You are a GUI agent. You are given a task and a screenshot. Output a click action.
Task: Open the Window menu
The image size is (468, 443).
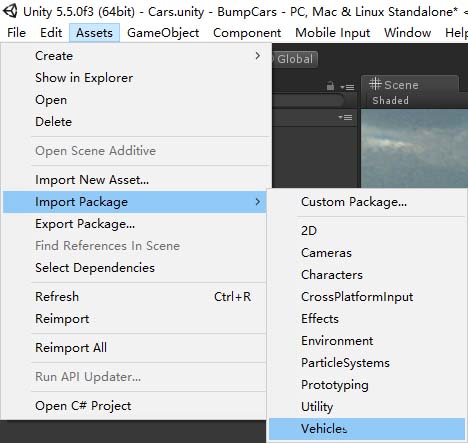coord(407,33)
